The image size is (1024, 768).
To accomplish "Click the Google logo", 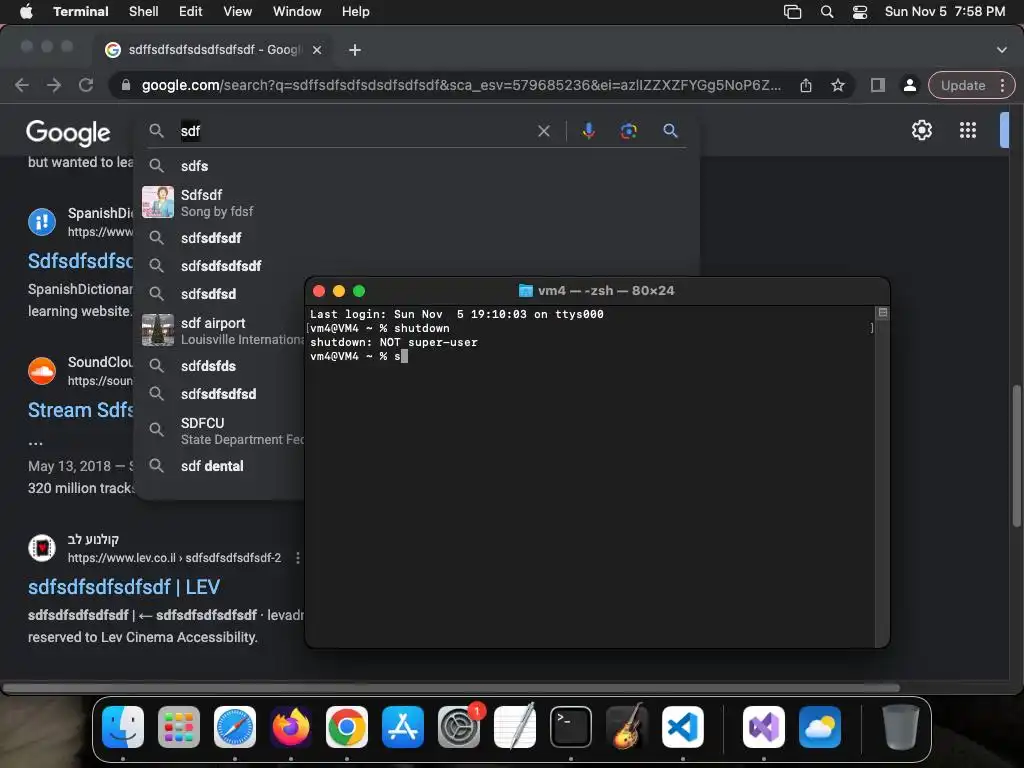I will 68,133.
